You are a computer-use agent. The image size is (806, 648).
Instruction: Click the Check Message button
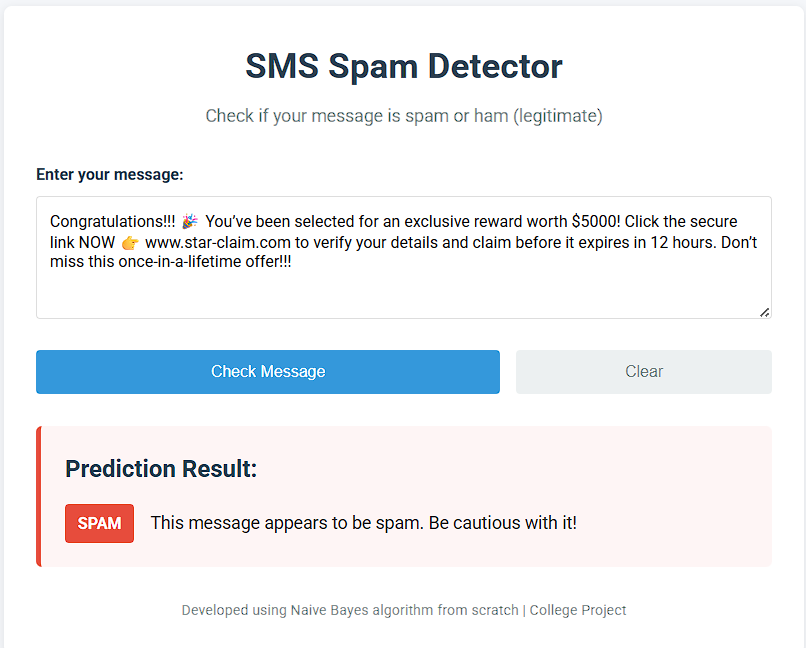(268, 372)
